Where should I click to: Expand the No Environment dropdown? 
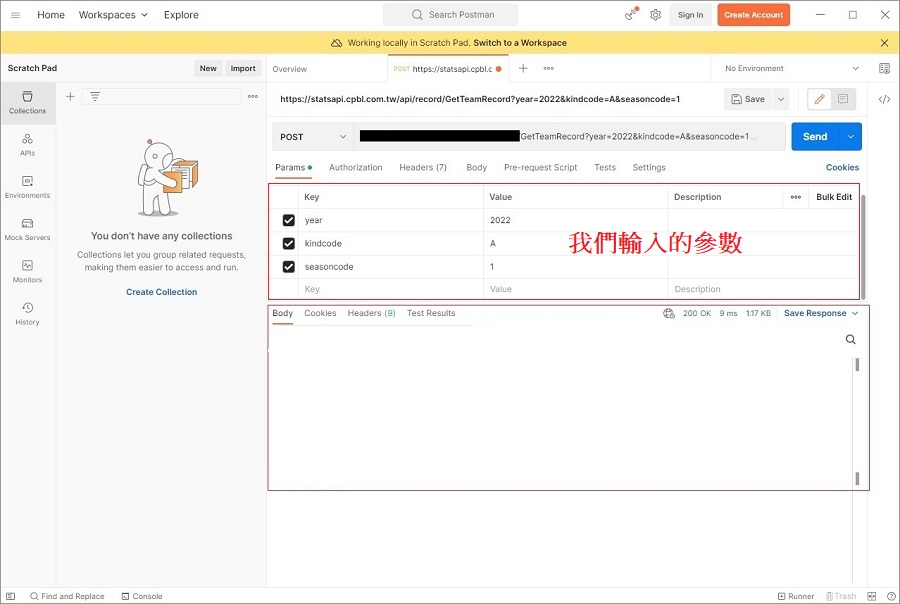point(791,68)
